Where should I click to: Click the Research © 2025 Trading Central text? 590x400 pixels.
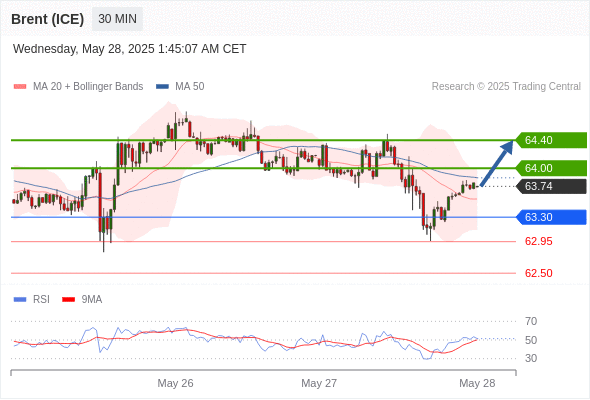[x=506, y=87]
